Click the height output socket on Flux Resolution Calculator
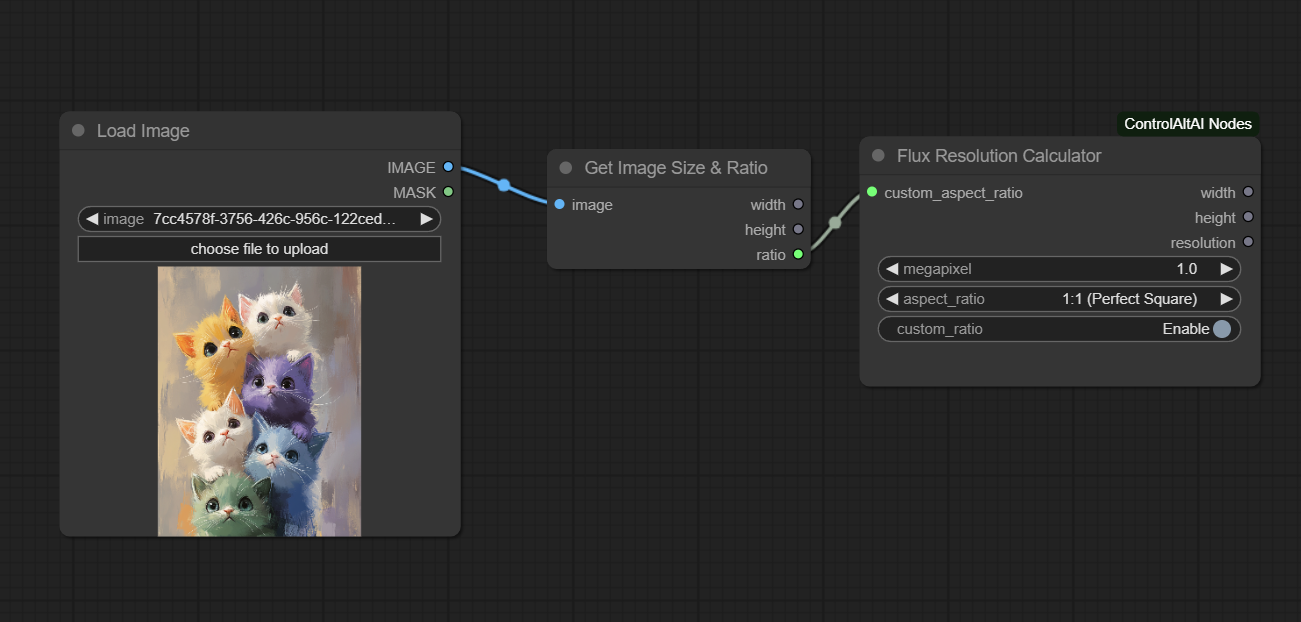The width and height of the screenshot is (1301, 622). 1248,217
